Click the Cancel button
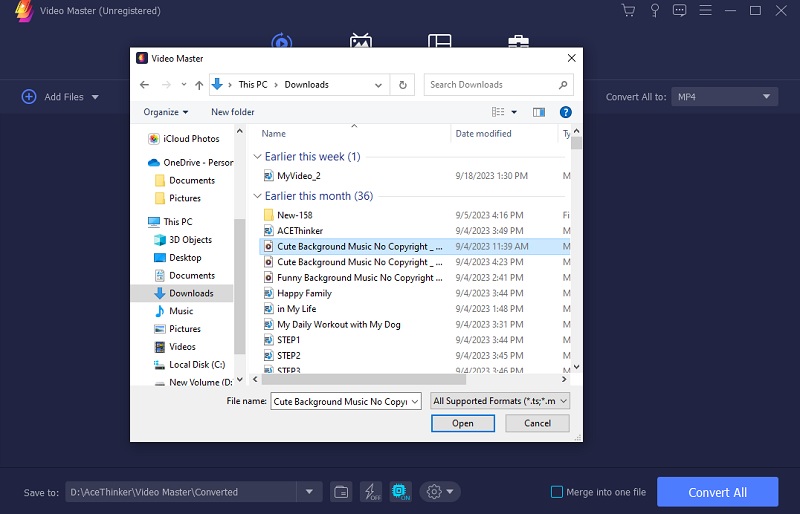The width and height of the screenshot is (800, 514). click(x=537, y=423)
